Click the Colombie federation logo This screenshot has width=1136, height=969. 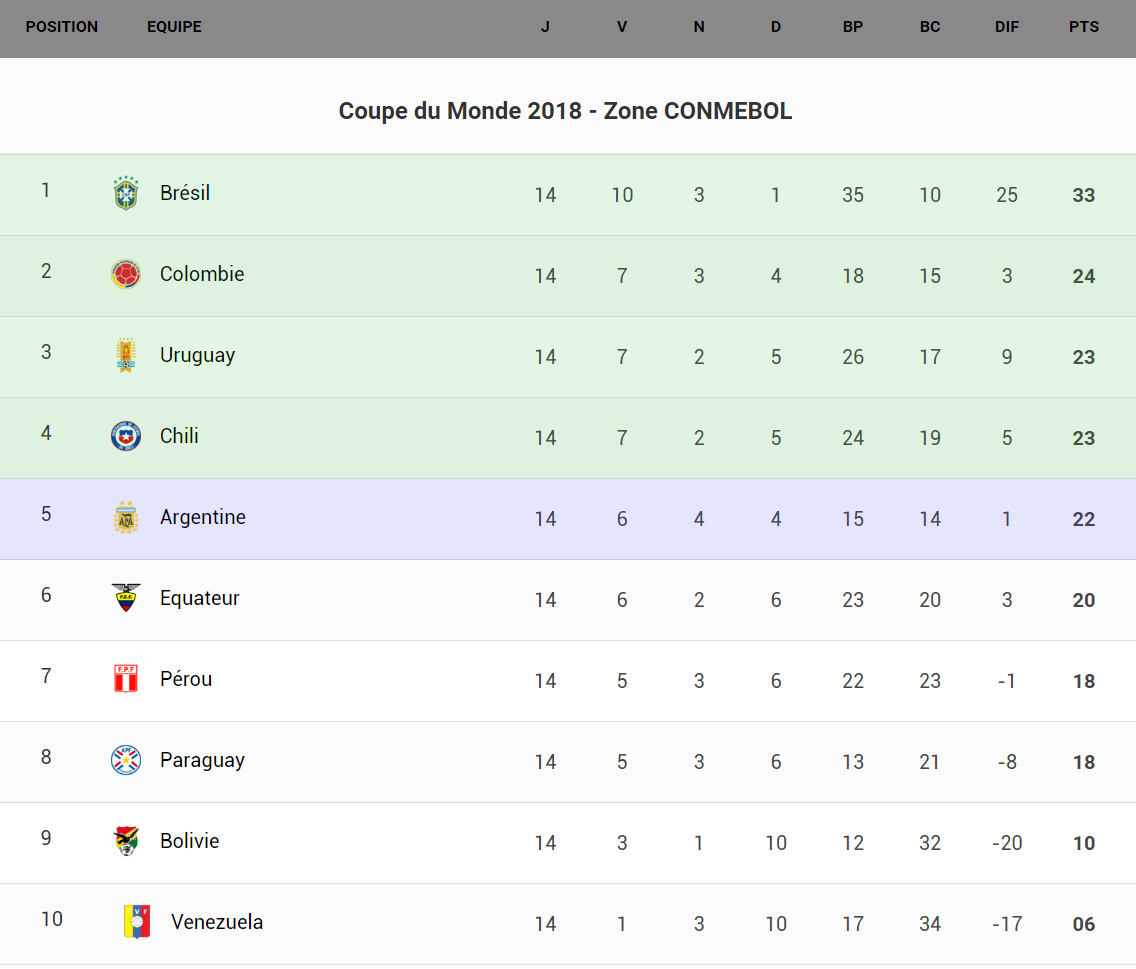126,275
